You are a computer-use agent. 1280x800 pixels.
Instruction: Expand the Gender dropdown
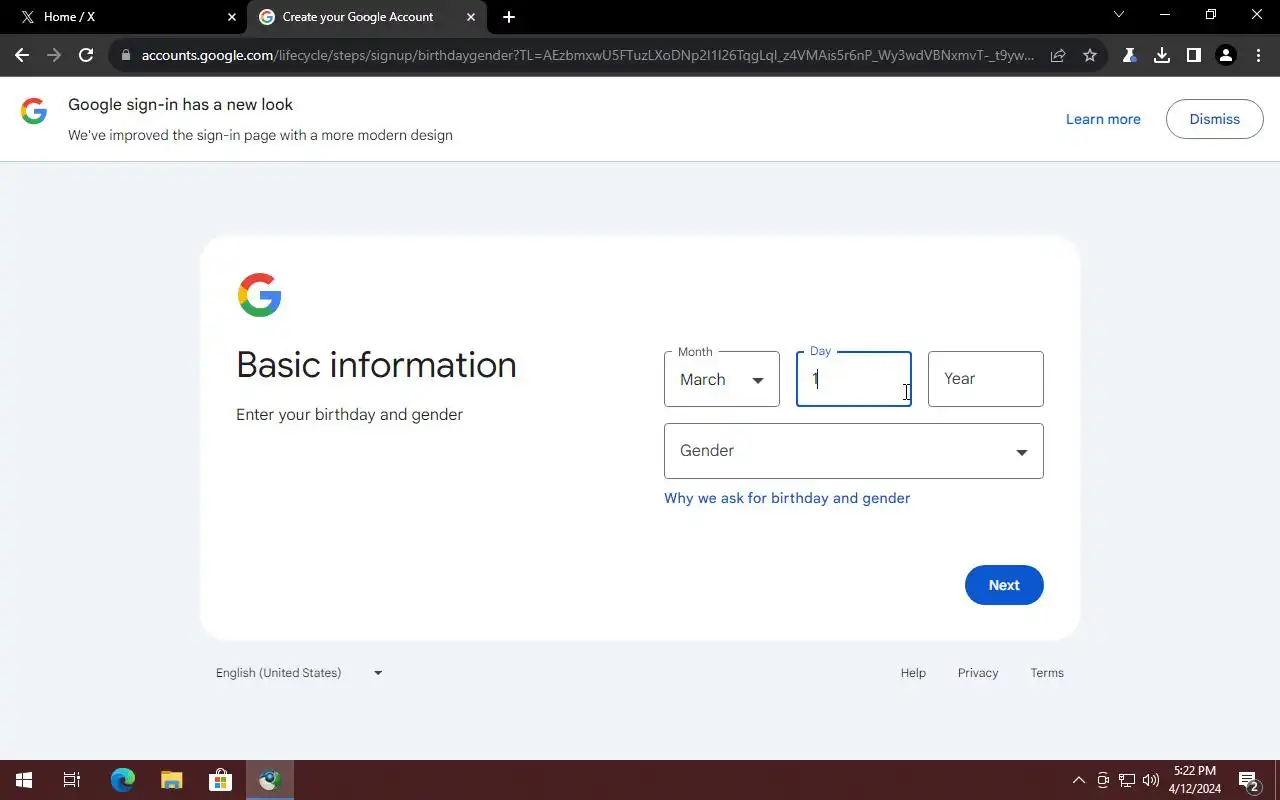tap(854, 451)
